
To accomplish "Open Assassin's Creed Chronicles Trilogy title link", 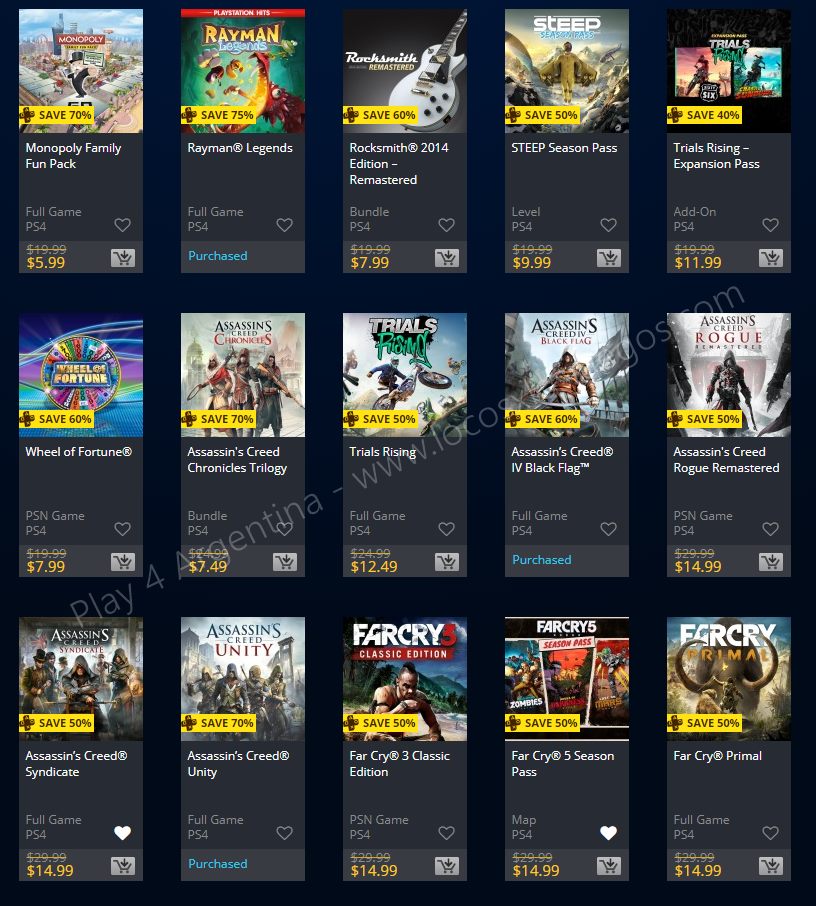I will [x=237, y=460].
